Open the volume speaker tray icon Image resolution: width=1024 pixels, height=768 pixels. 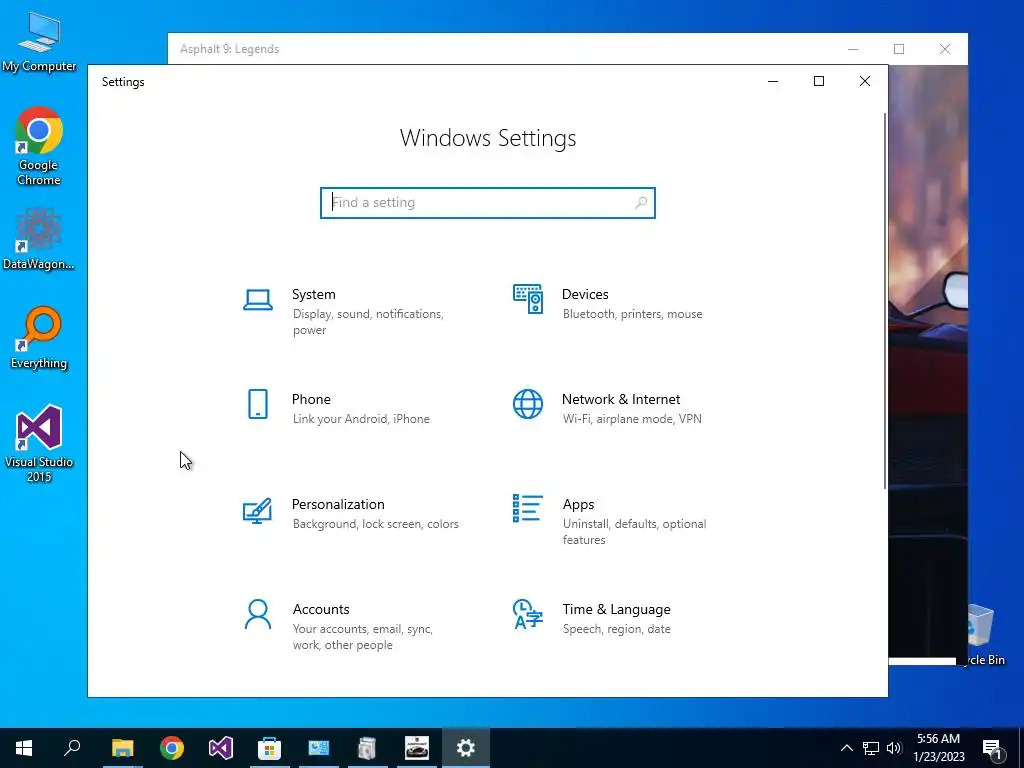(894, 748)
